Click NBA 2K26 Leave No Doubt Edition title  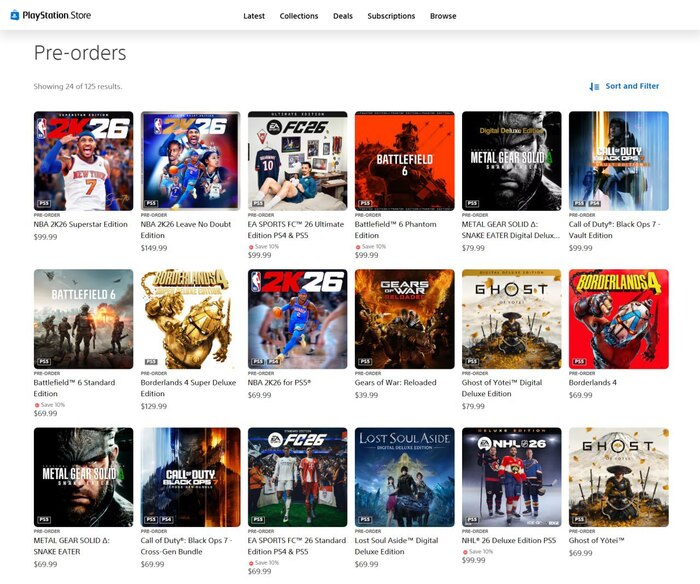[x=186, y=229]
